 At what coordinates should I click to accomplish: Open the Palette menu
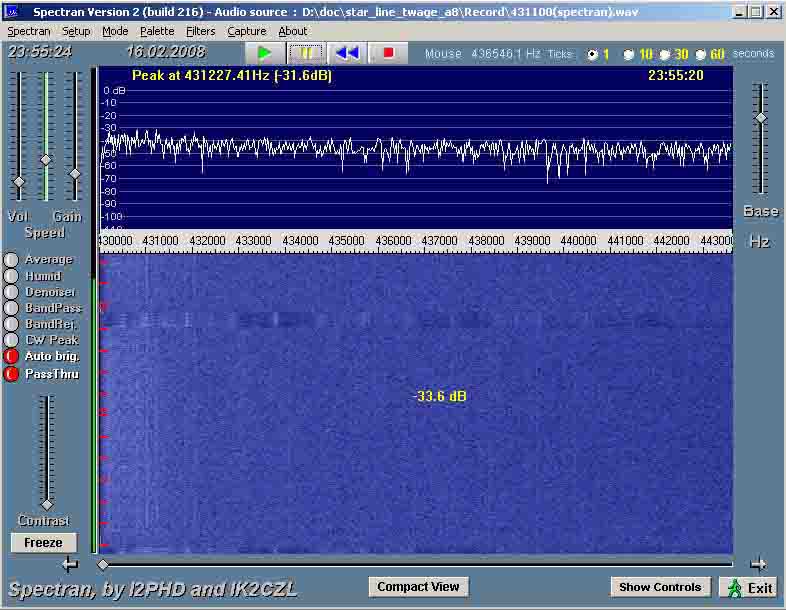(x=157, y=31)
